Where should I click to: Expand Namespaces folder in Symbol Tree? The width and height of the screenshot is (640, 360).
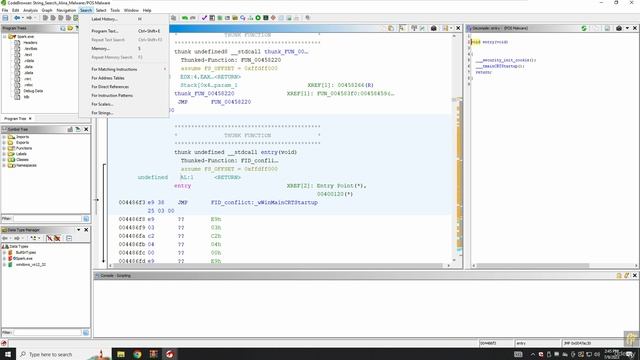[4, 166]
